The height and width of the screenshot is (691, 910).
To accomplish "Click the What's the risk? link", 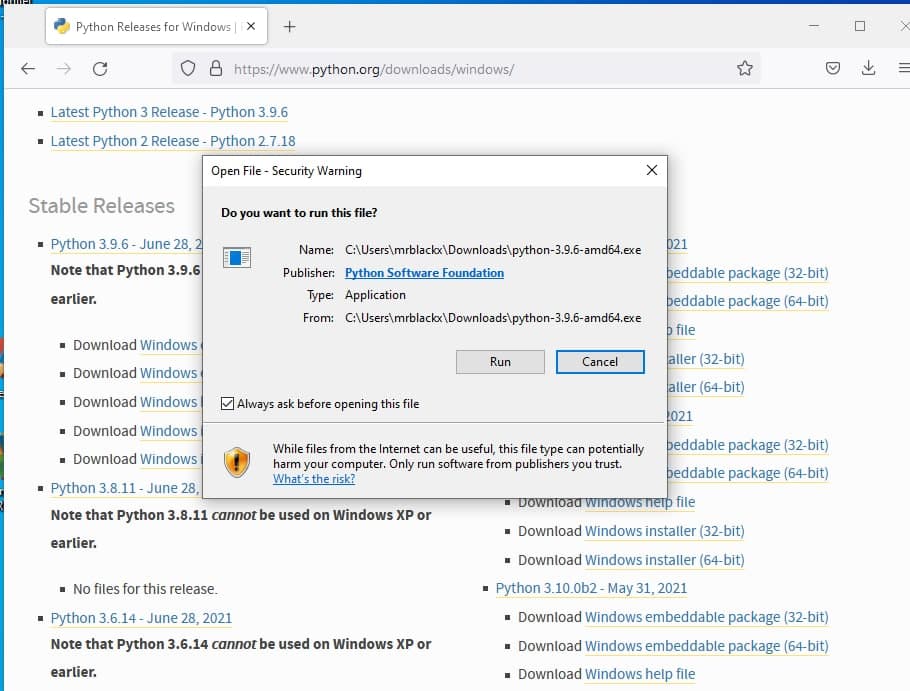I will click(x=313, y=479).
